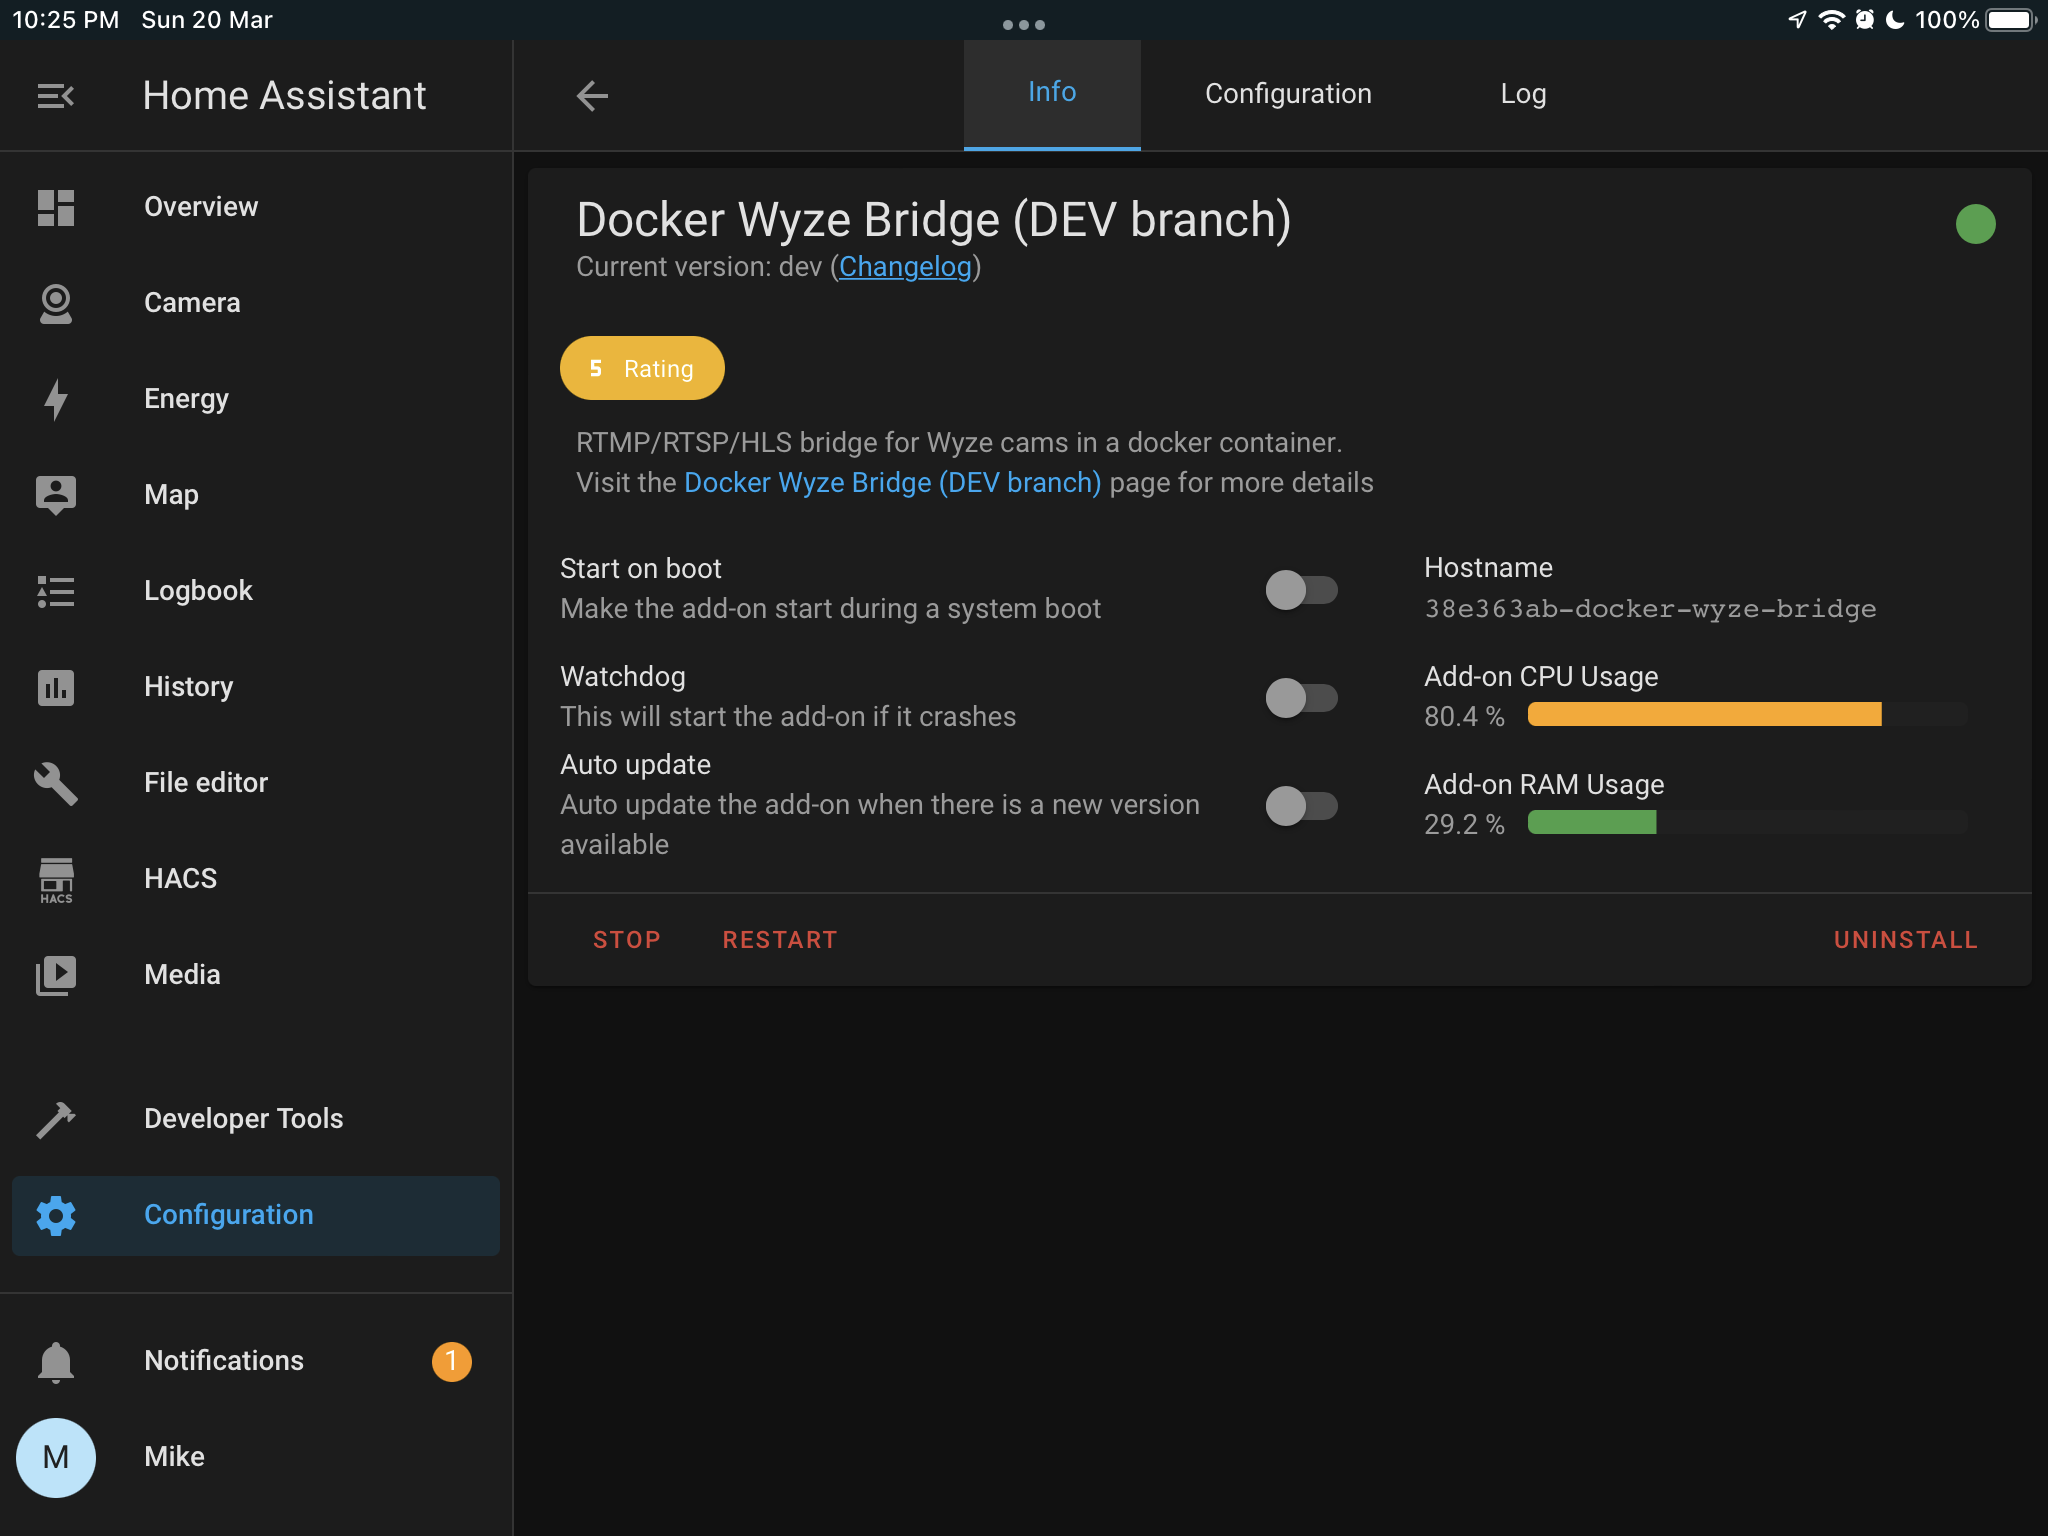
Task: Open the HACS store icon
Action: [x=56, y=879]
